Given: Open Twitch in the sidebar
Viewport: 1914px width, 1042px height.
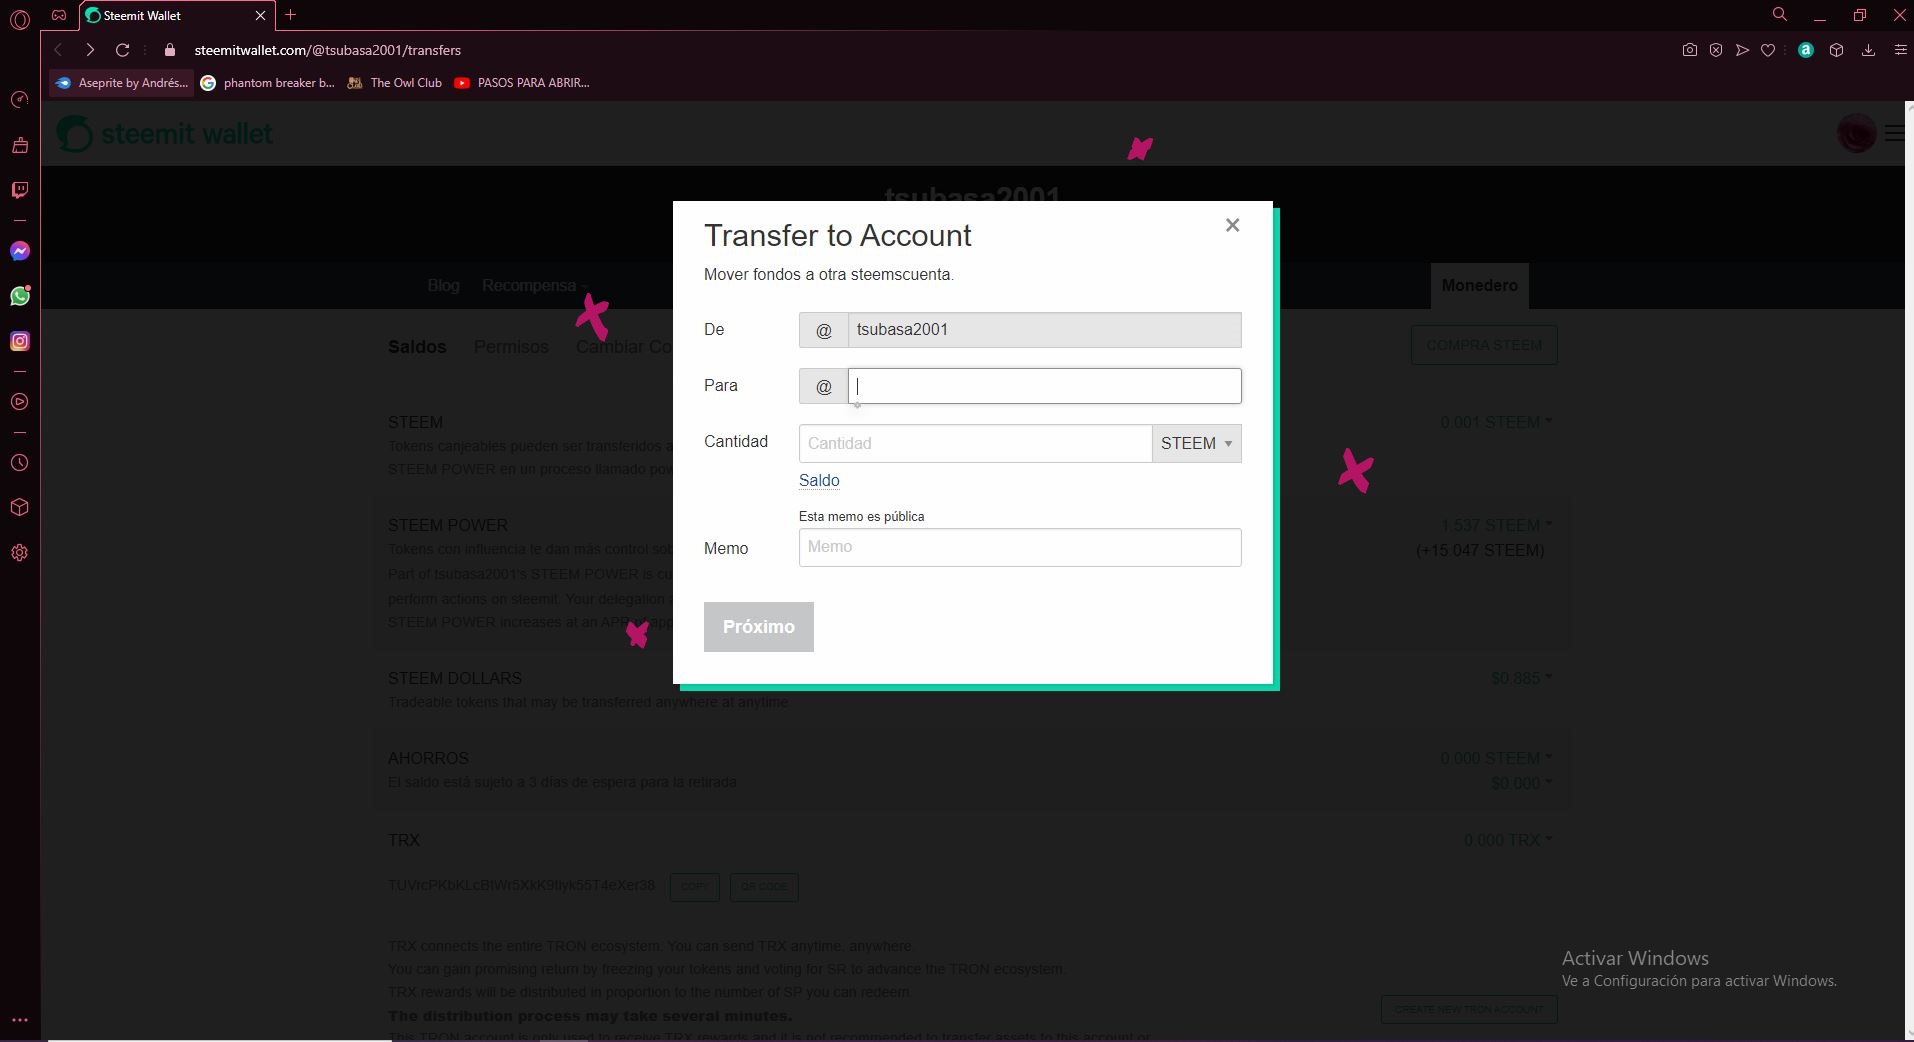Looking at the screenshot, I should pyautogui.click(x=19, y=190).
